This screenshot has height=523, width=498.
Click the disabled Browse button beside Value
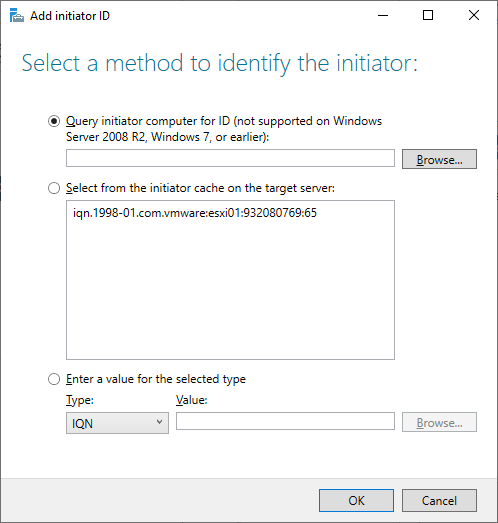[439, 422]
